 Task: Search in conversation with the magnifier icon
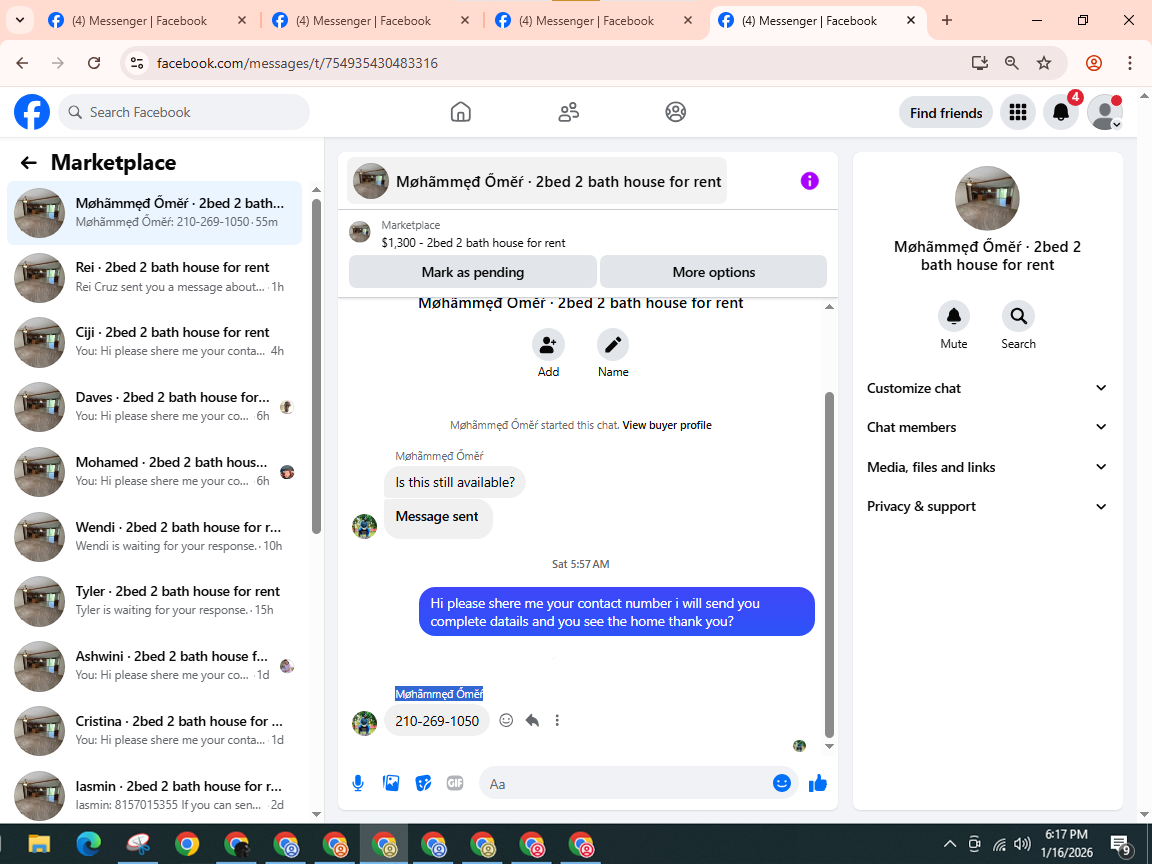tap(1018, 316)
